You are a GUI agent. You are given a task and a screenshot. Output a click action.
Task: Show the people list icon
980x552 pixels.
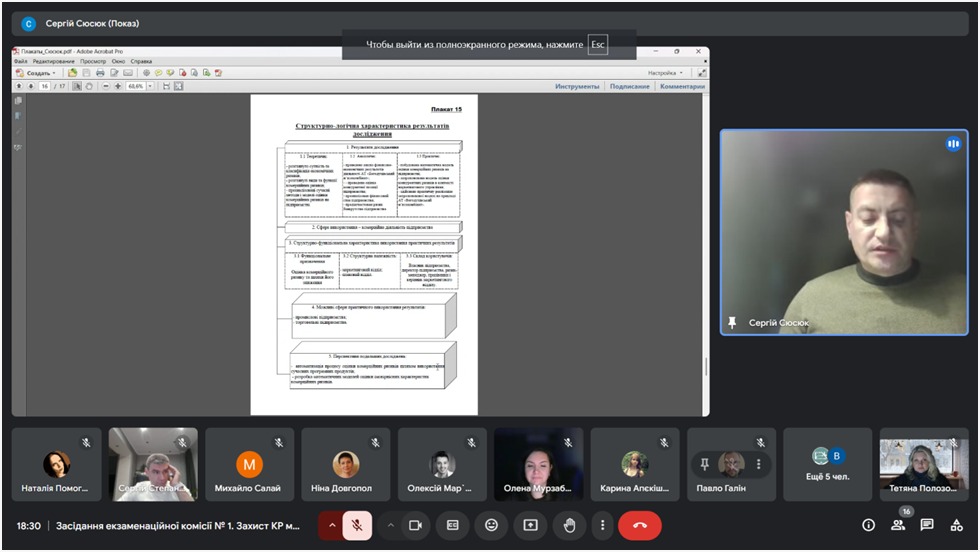click(x=898, y=525)
